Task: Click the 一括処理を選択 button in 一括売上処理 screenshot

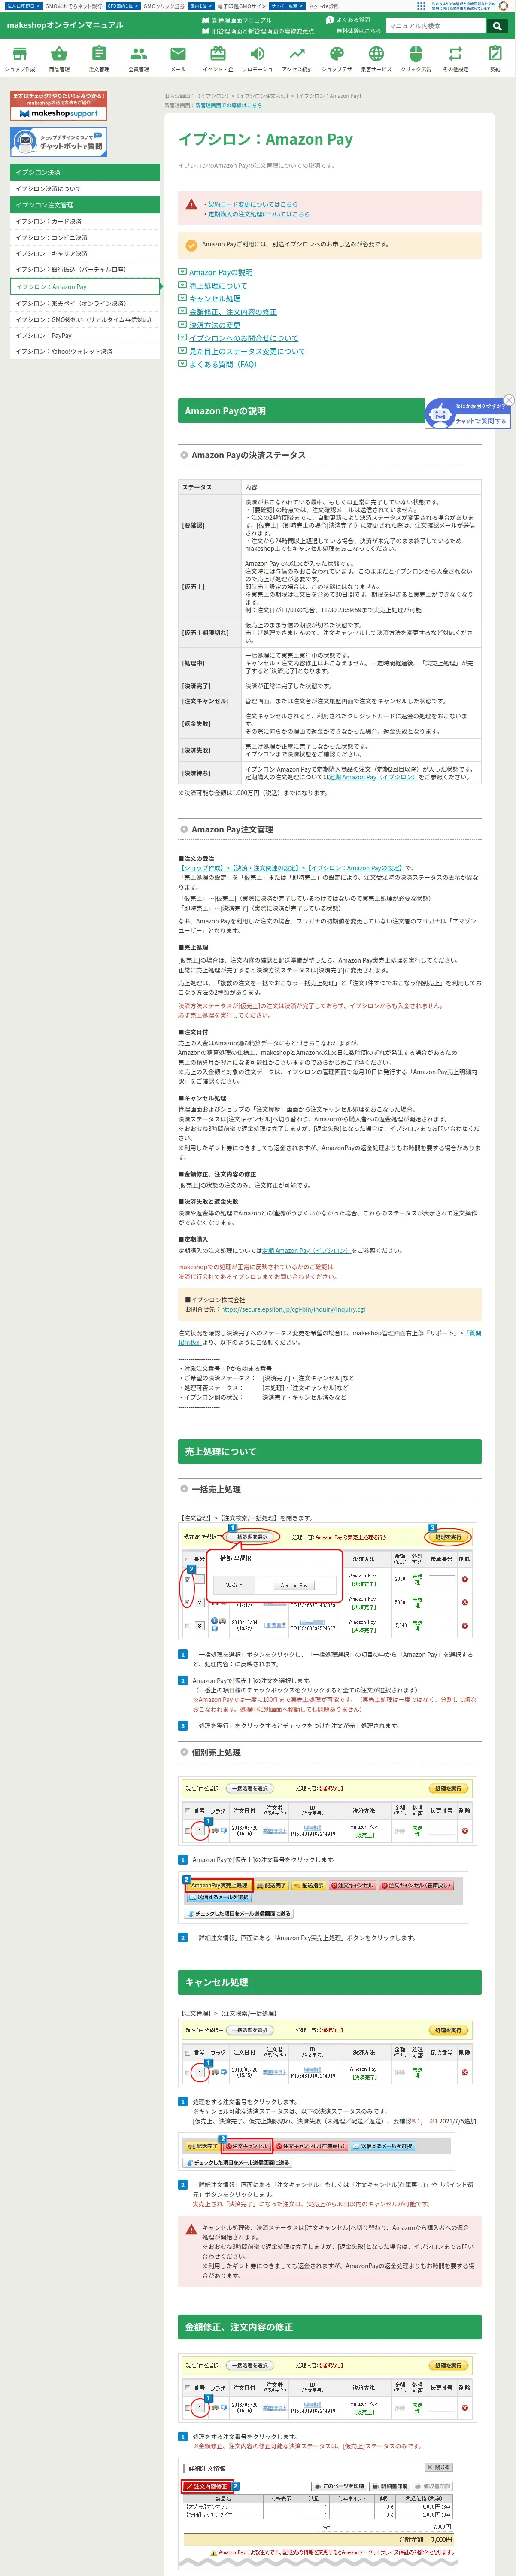Action: (x=250, y=1537)
